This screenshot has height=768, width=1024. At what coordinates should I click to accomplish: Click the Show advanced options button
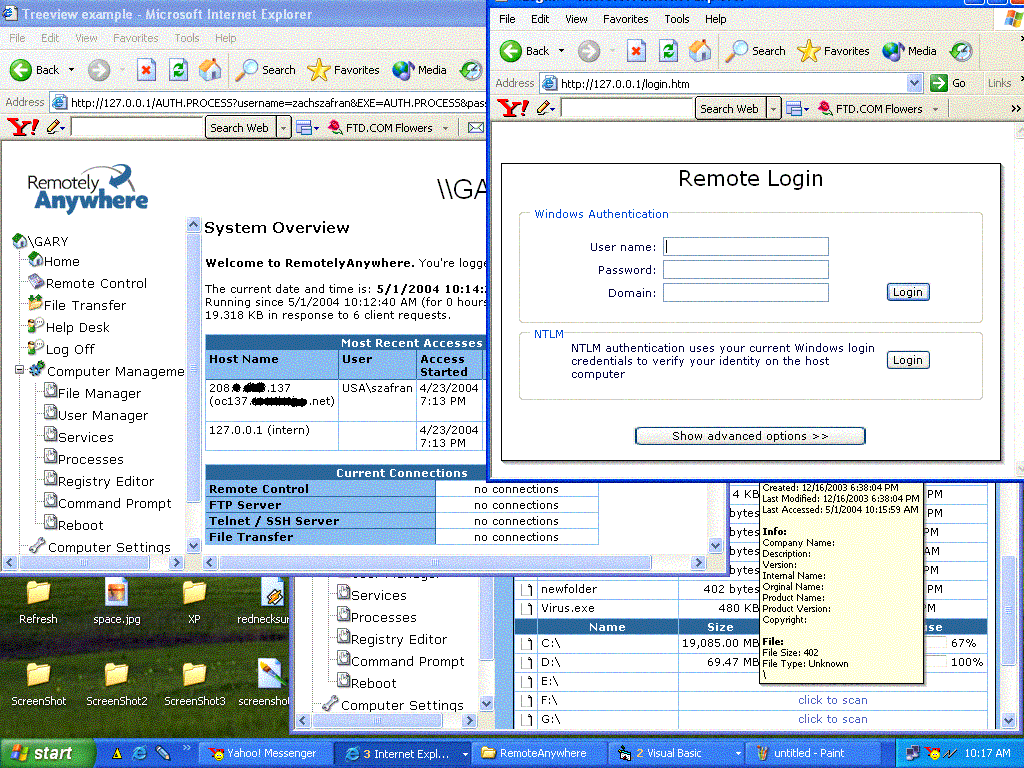pos(750,436)
